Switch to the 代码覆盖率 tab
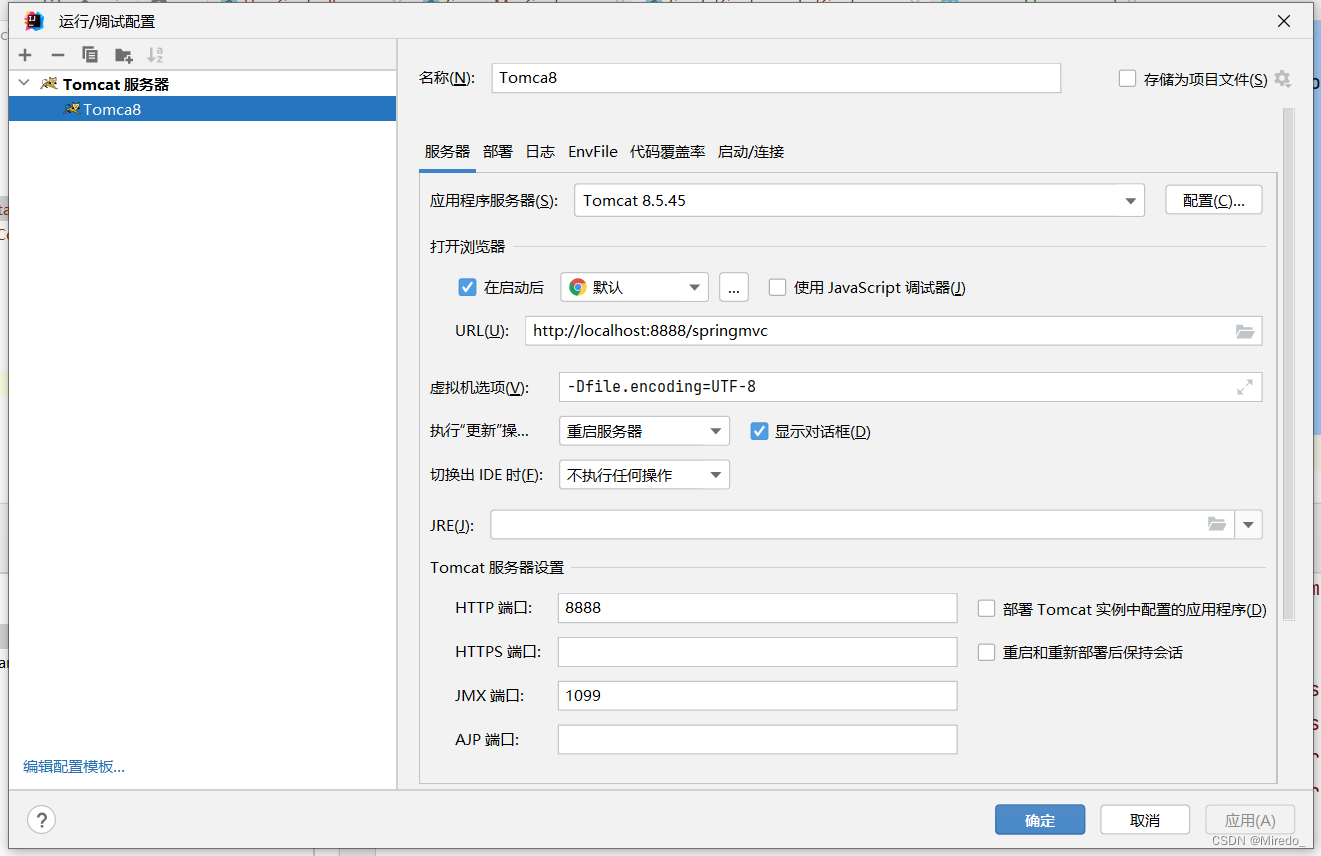 pyautogui.click(x=667, y=151)
